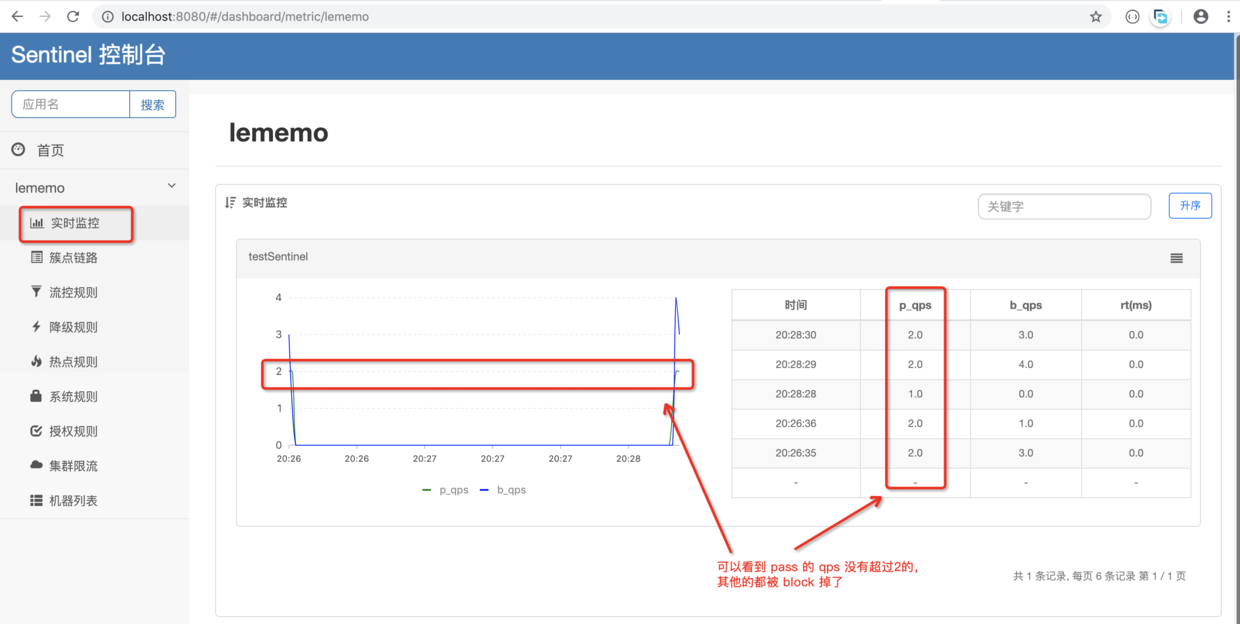Open 簇点链路 cluster link list icon
The image size is (1240, 624).
(x=37, y=257)
